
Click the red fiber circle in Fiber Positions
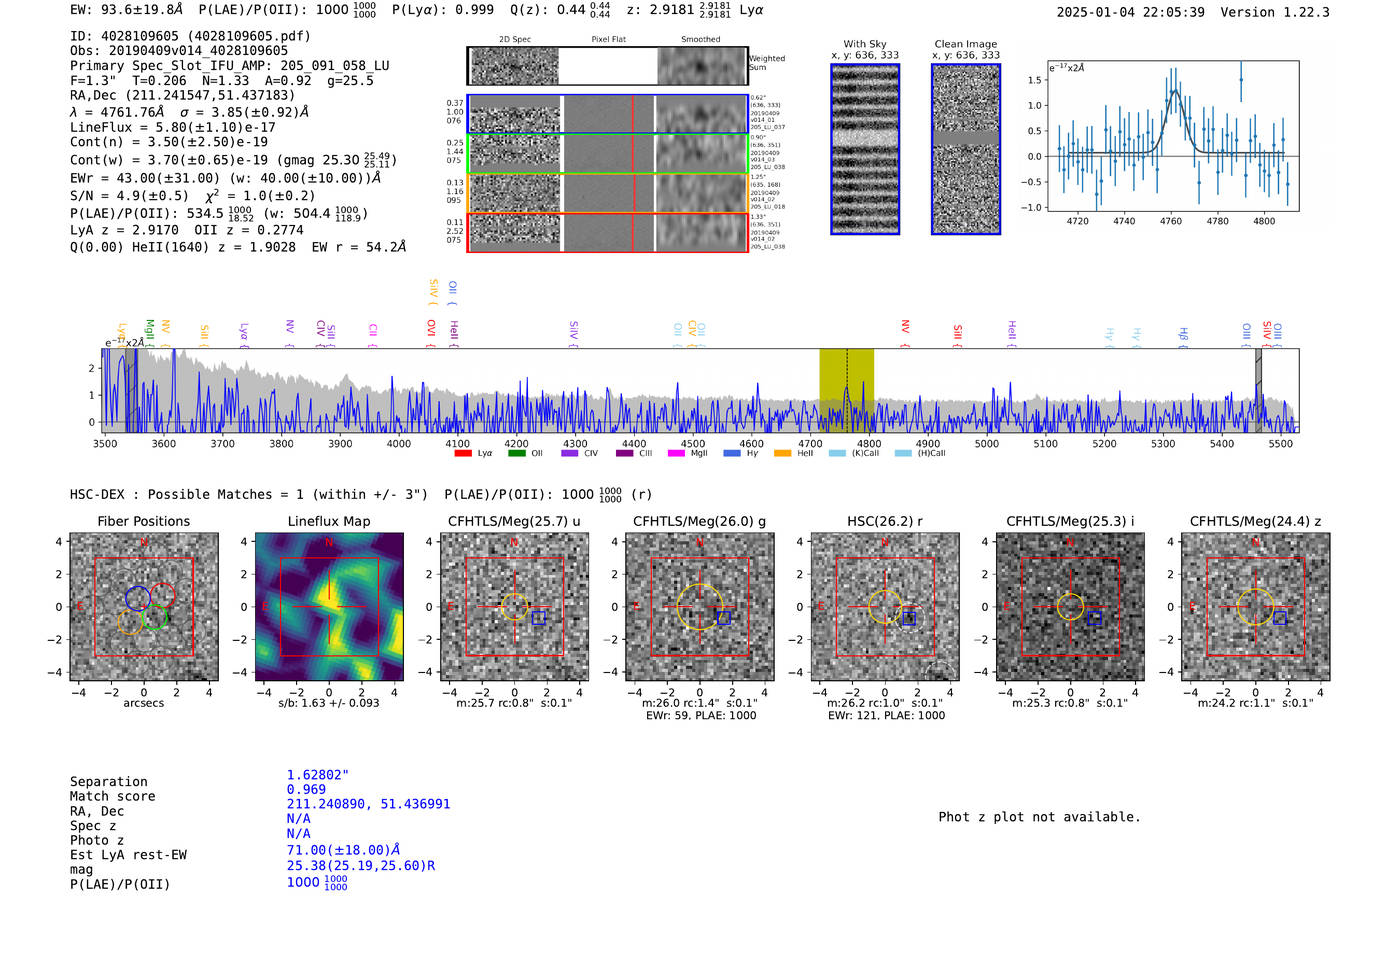163,596
